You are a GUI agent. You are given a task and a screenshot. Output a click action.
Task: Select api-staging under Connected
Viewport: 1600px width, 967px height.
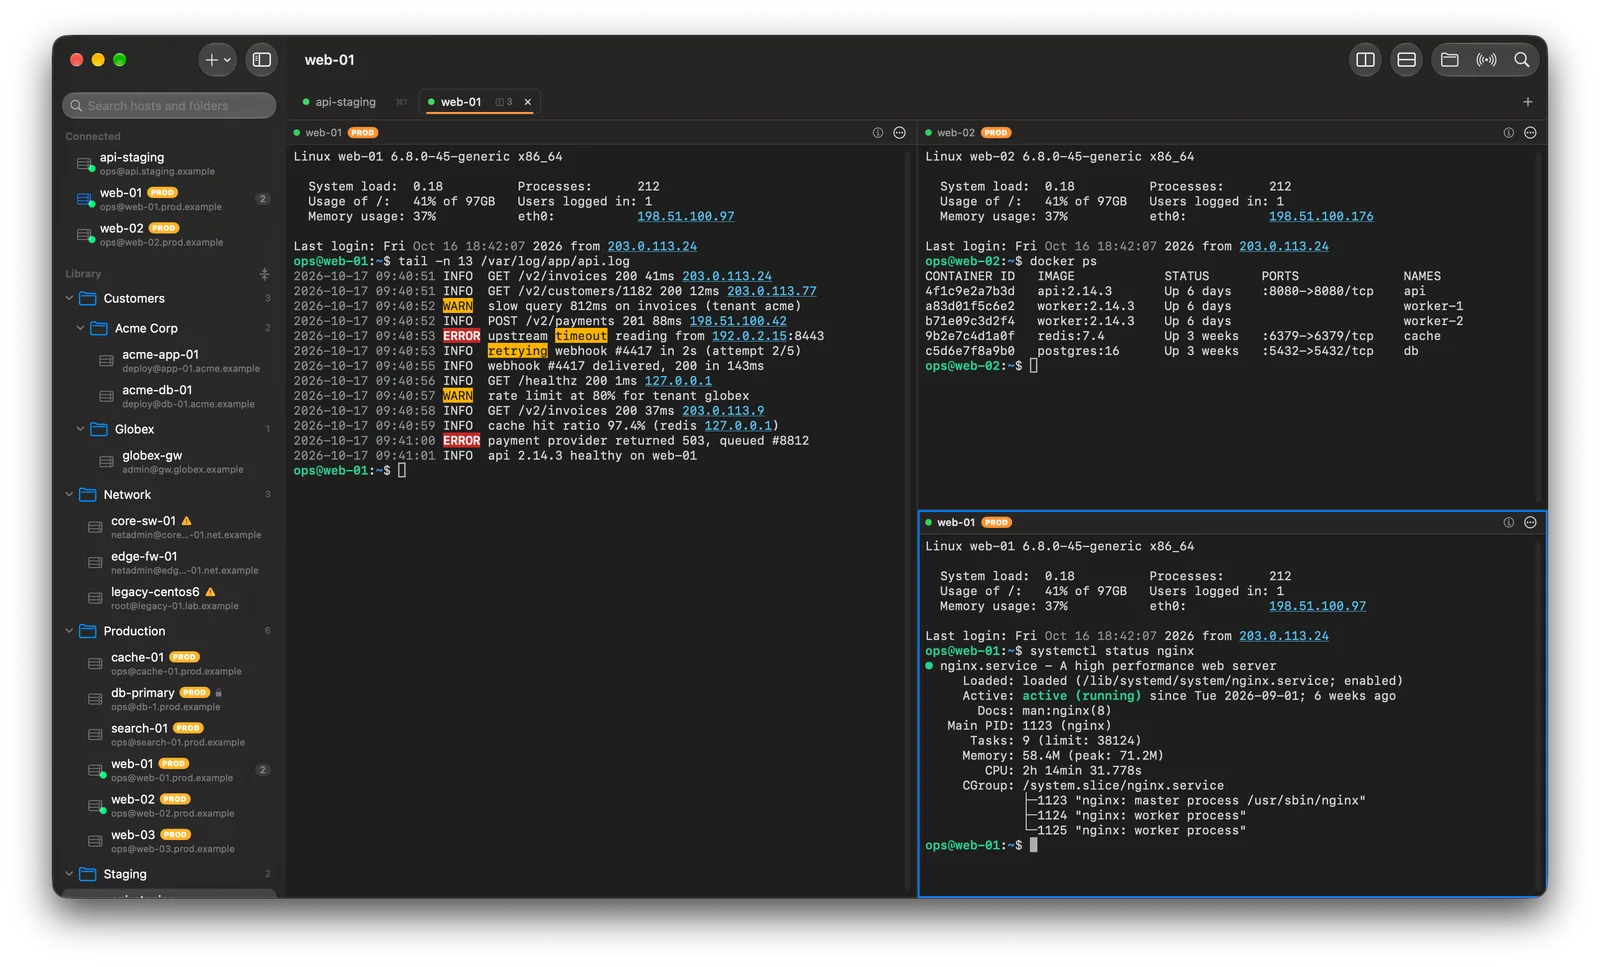click(x=169, y=164)
